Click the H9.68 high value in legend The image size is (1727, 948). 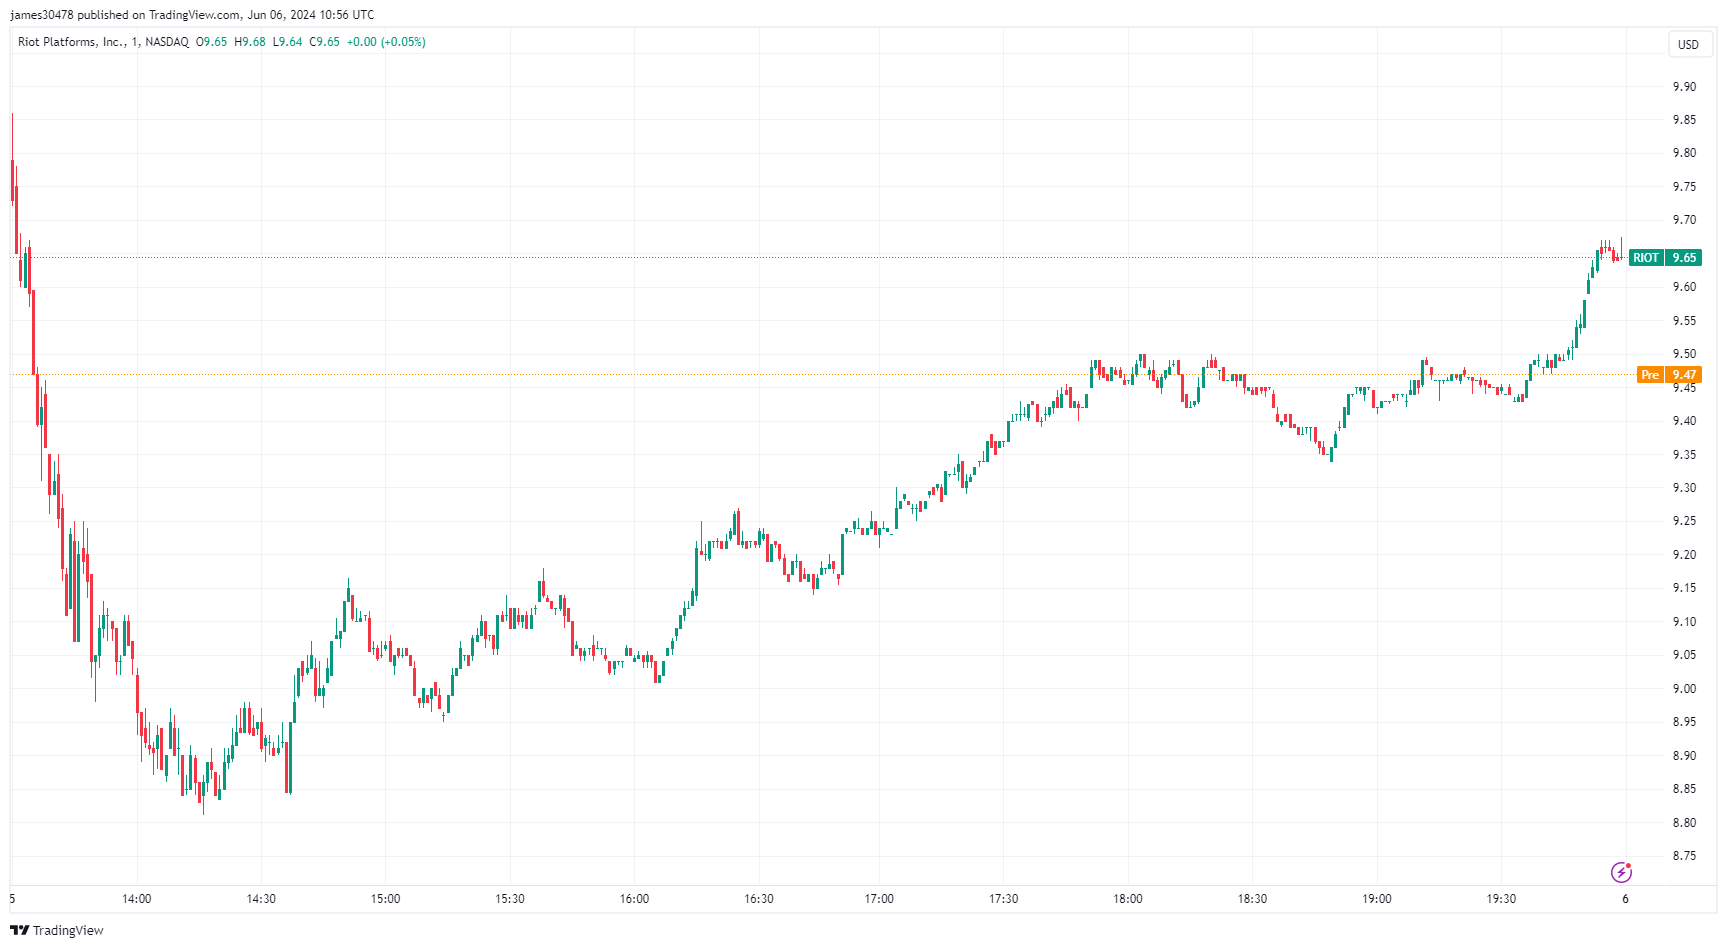coord(250,42)
